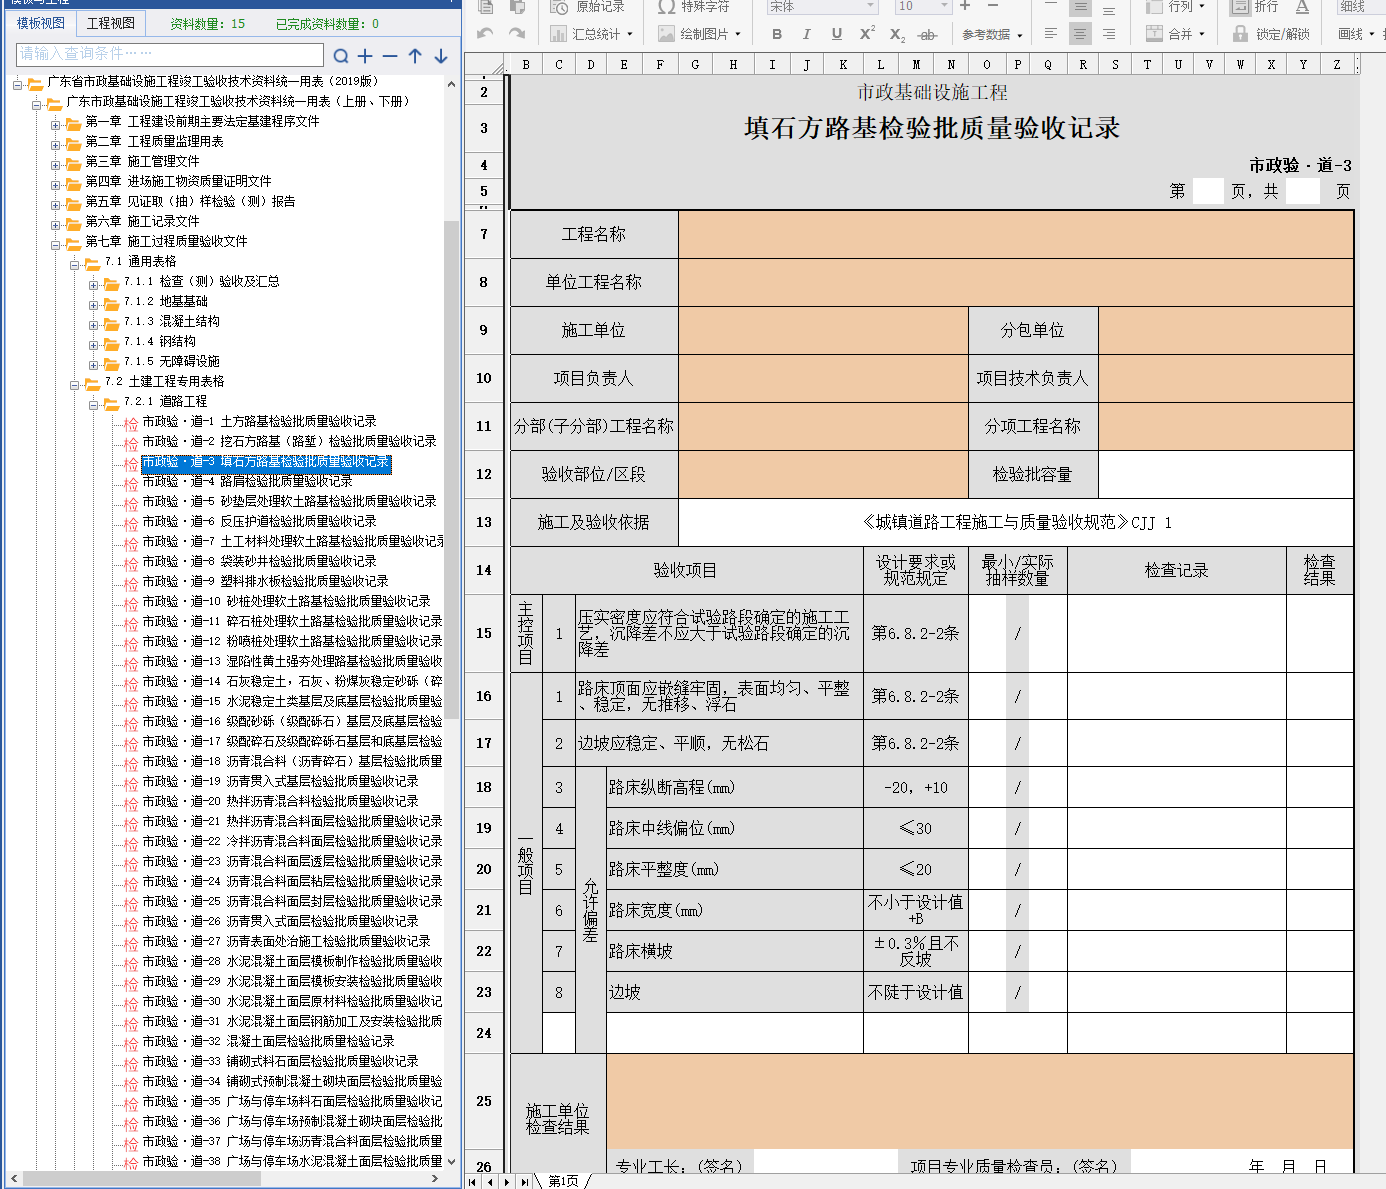Open the font size dropdown
The height and width of the screenshot is (1189, 1386).
944,6
